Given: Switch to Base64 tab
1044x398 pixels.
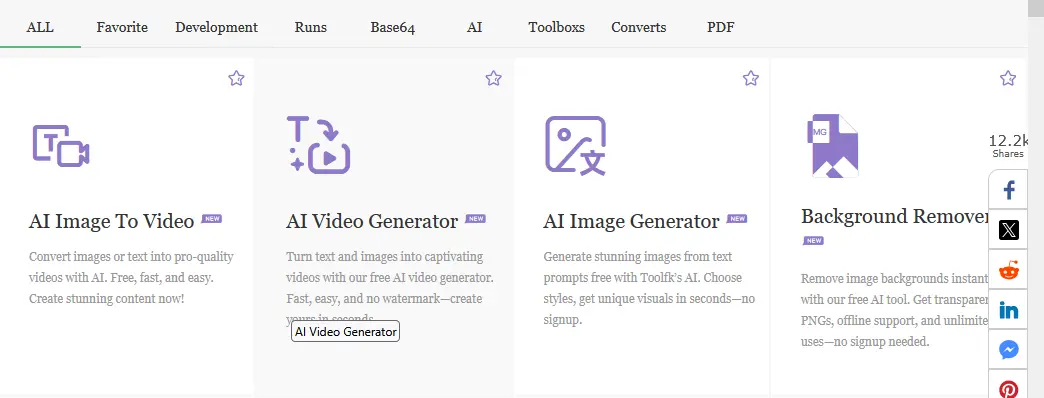Looking at the screenshot, I should [x=393, y=27].
